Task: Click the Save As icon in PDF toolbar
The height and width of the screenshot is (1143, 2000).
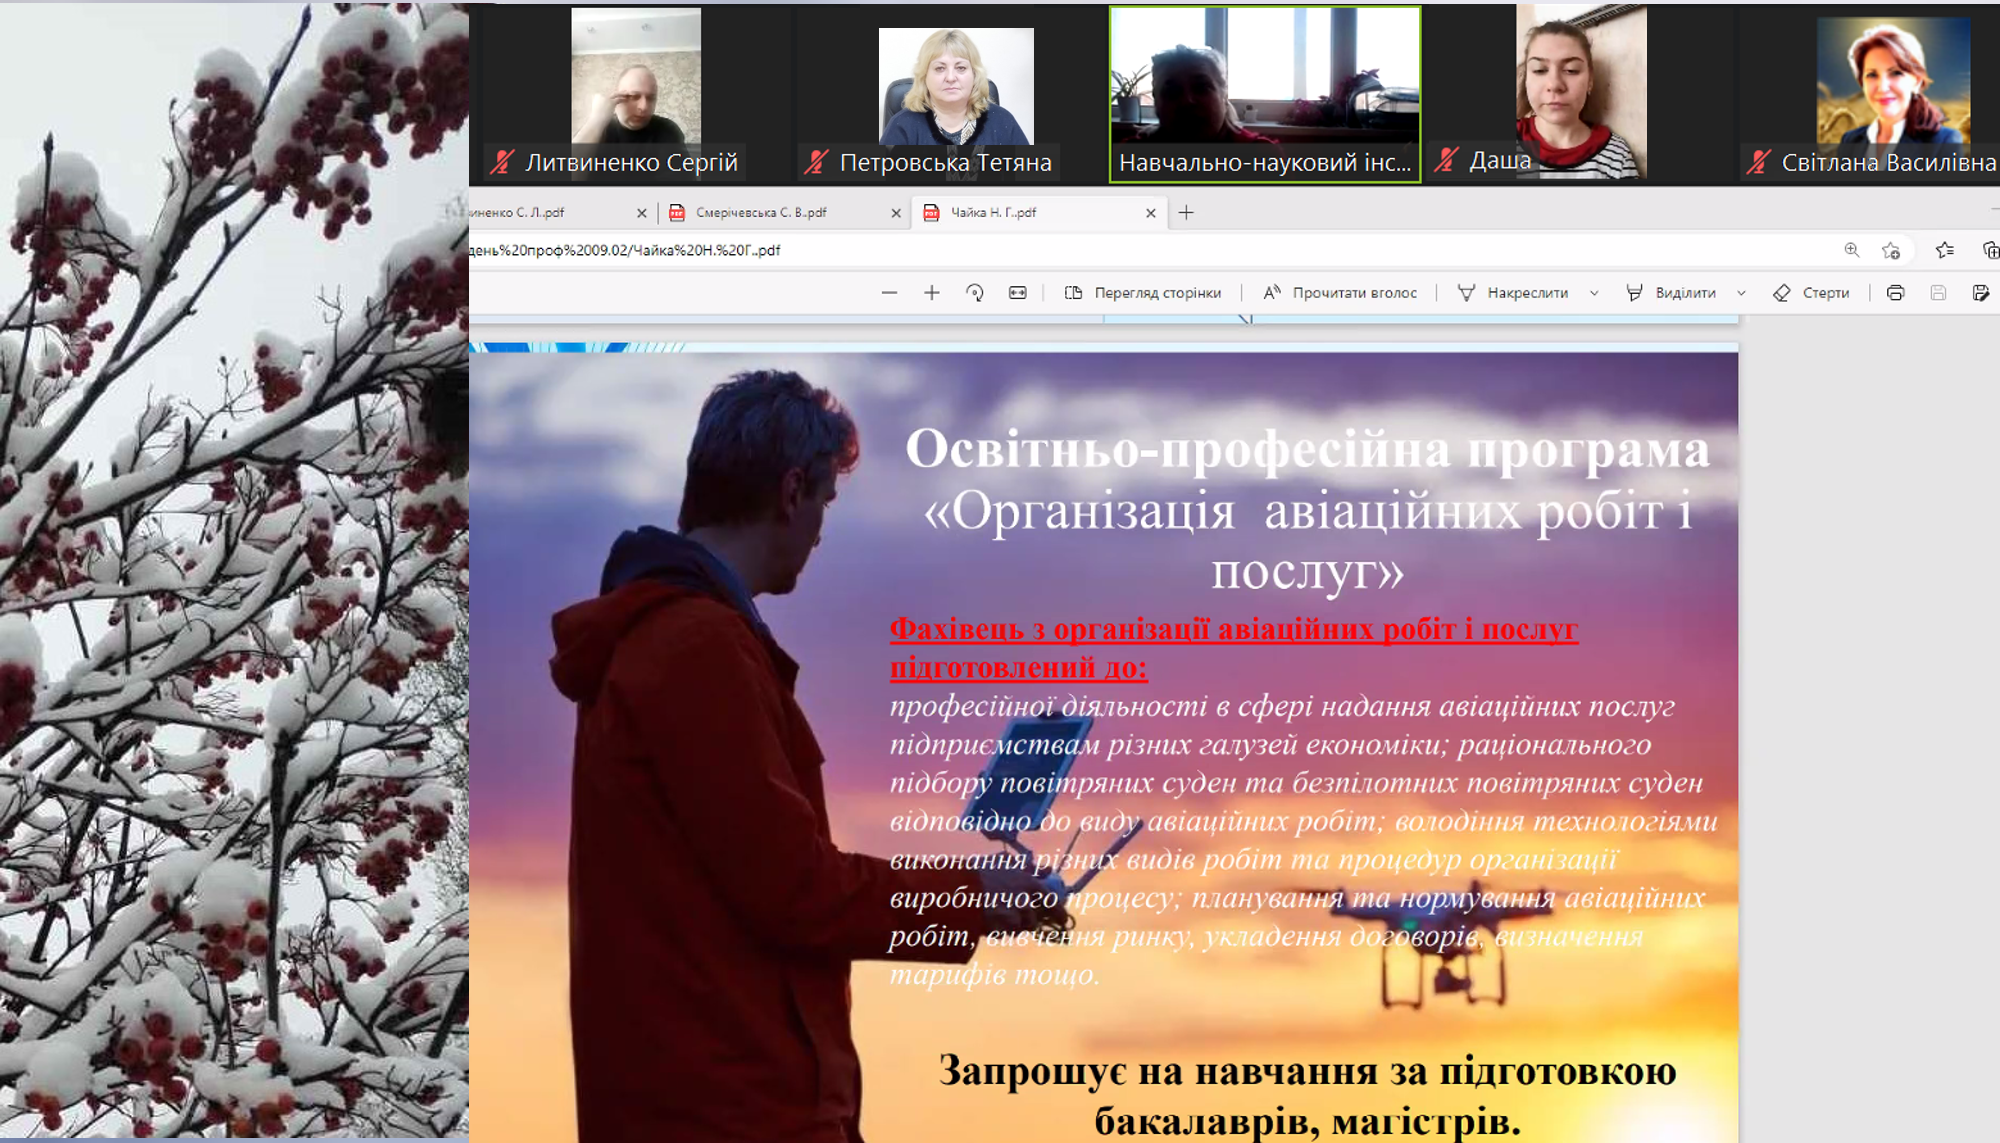Action: coord(1981,293)
